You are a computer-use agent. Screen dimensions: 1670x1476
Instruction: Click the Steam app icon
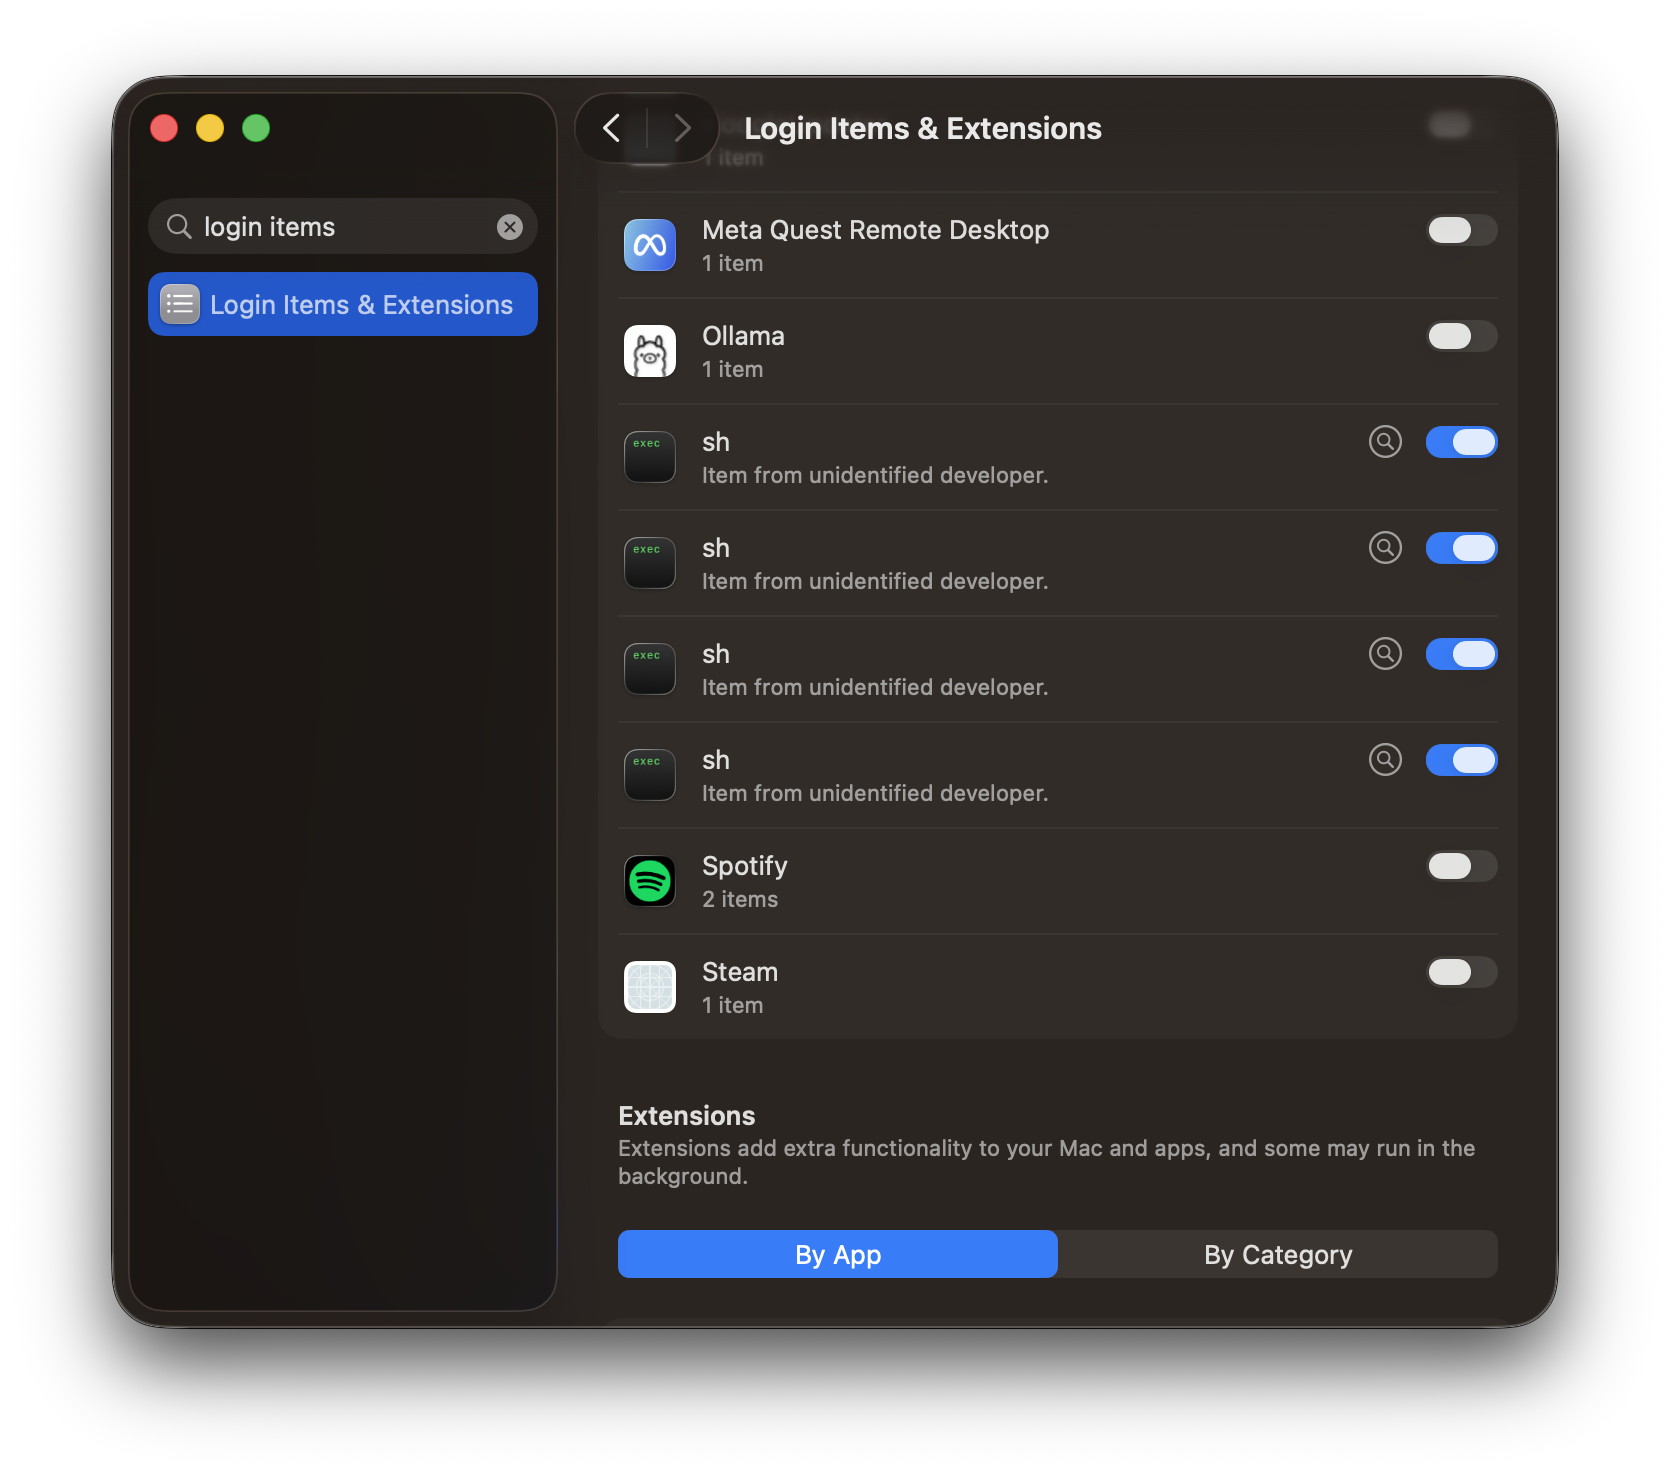pos(650,987)
